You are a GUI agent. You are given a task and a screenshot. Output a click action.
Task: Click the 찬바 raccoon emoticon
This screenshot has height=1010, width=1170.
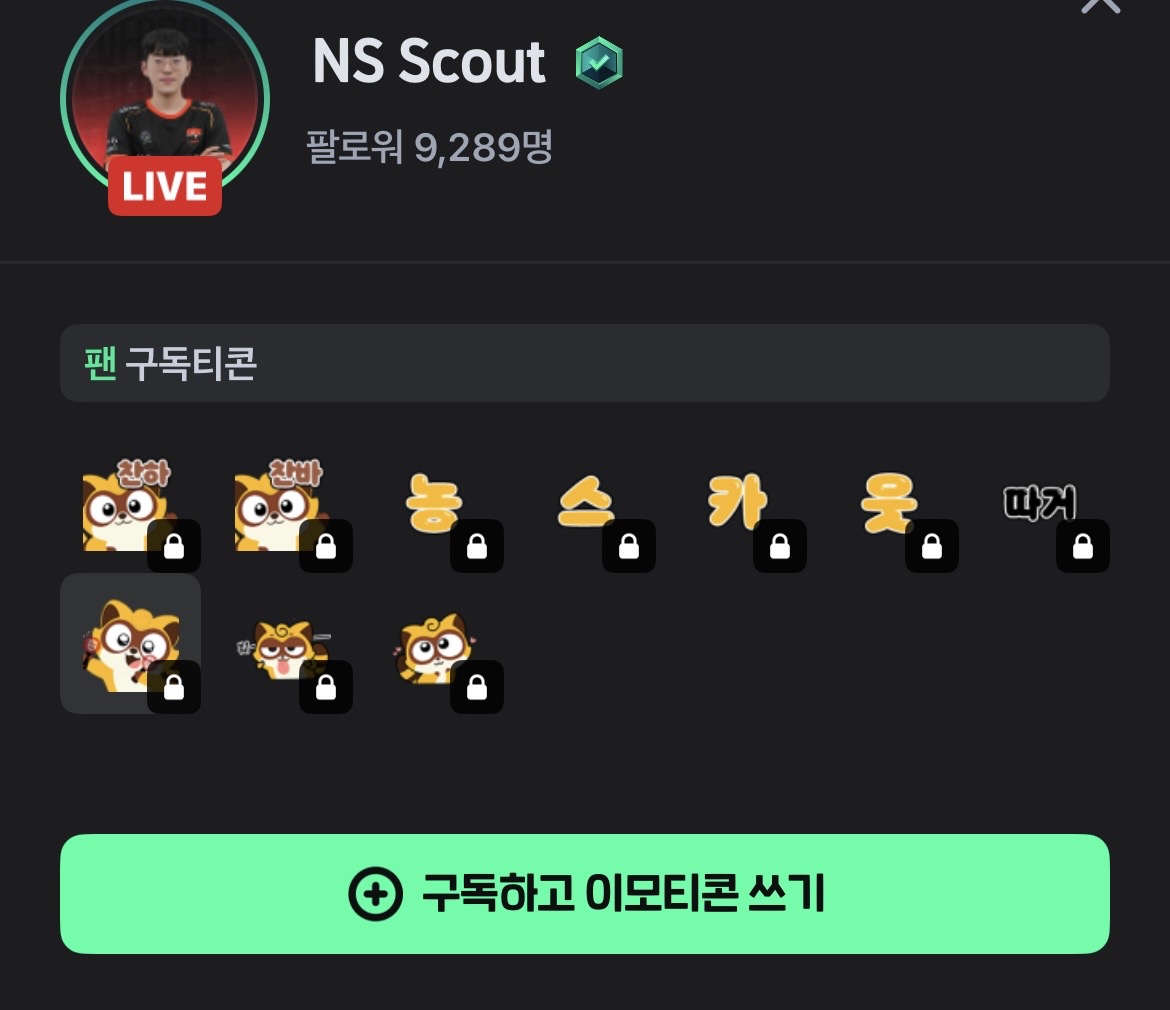(282, 505)
